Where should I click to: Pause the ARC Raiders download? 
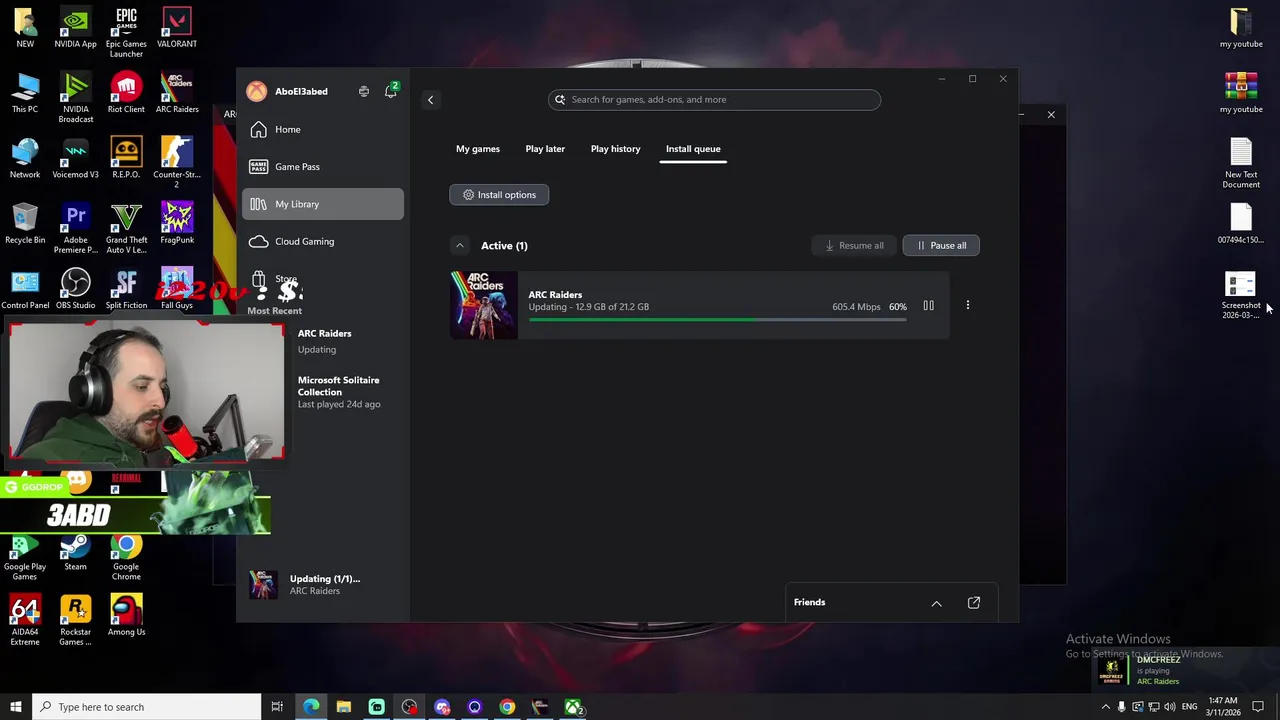928,306
